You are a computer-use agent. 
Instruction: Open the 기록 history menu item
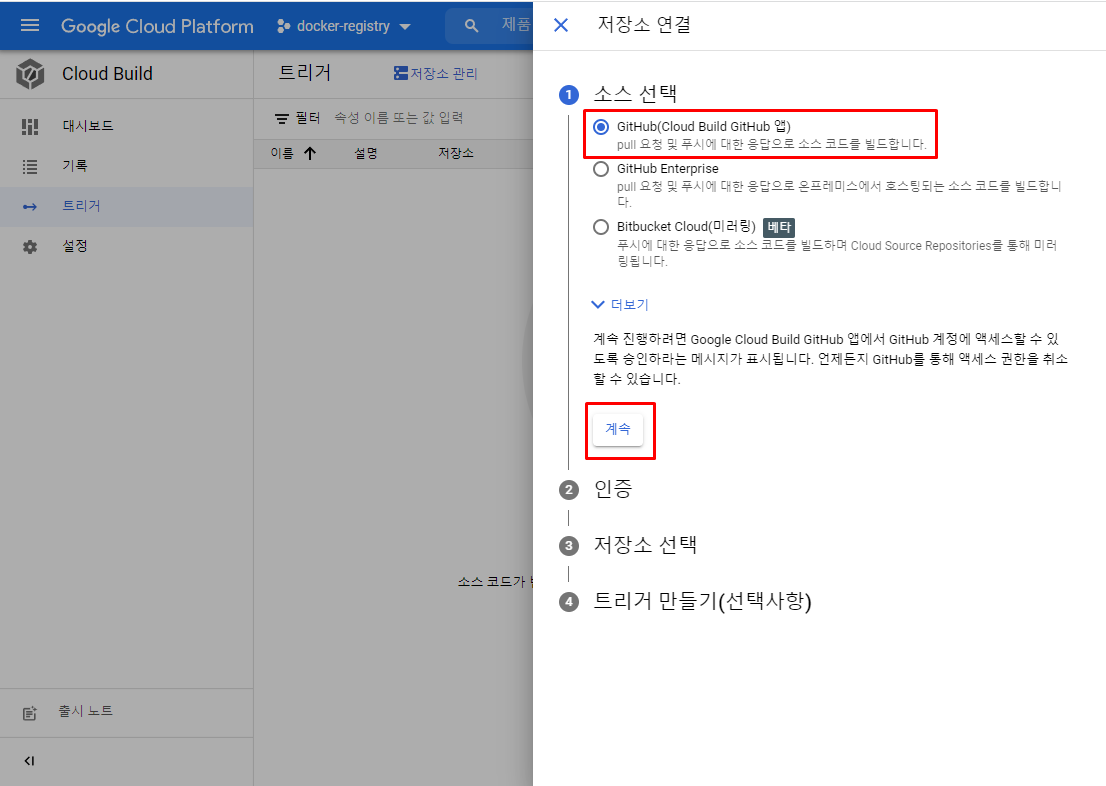[x=126, y=166]
